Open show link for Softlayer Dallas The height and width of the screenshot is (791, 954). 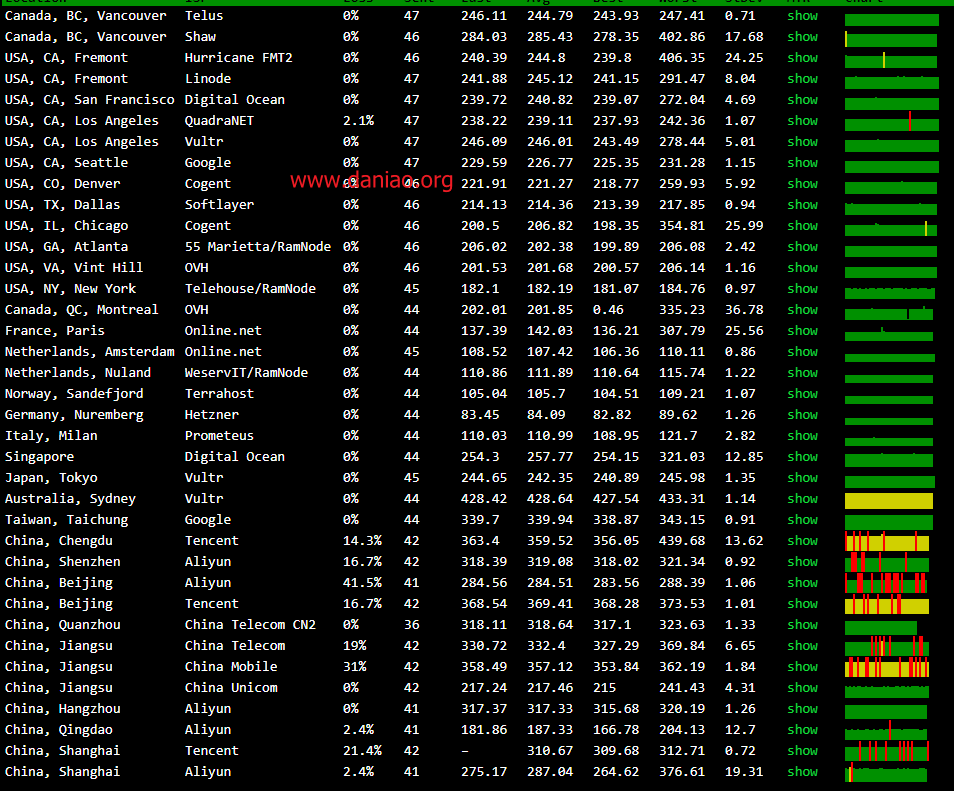(803, 204)
